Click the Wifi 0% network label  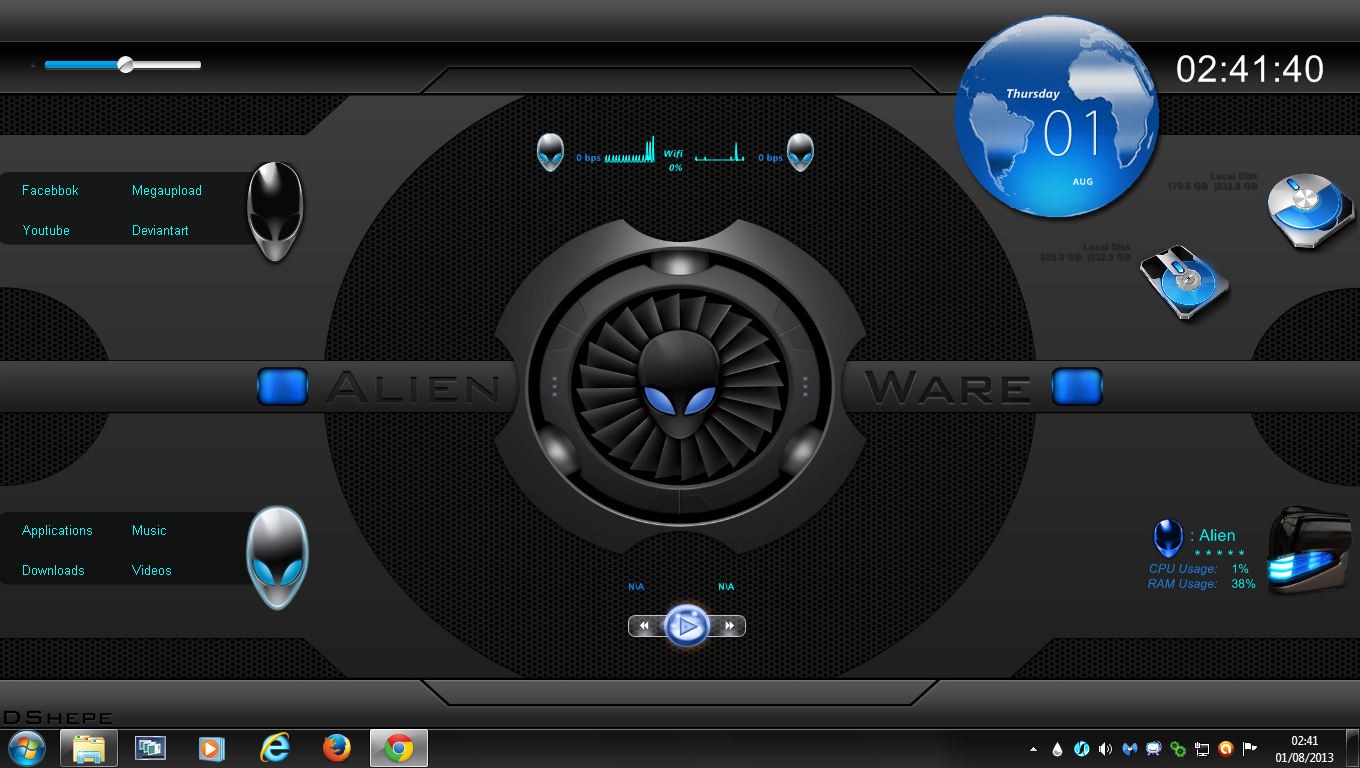tap(675, 160)
